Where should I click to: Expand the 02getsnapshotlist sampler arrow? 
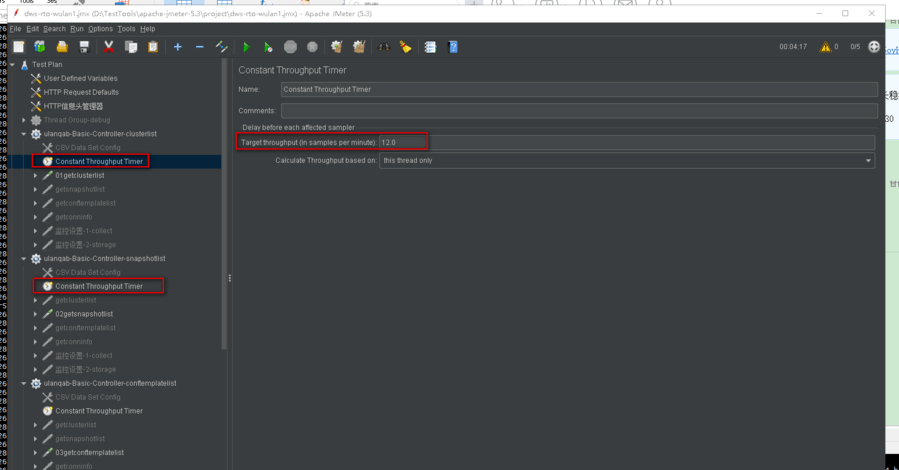36,314
